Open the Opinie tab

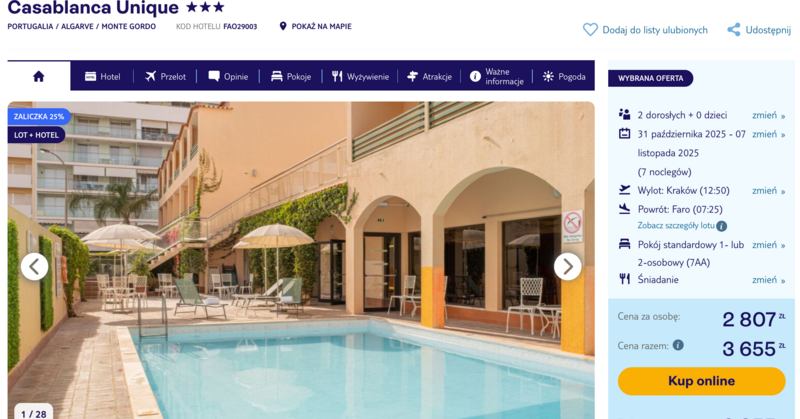[228, 77]
